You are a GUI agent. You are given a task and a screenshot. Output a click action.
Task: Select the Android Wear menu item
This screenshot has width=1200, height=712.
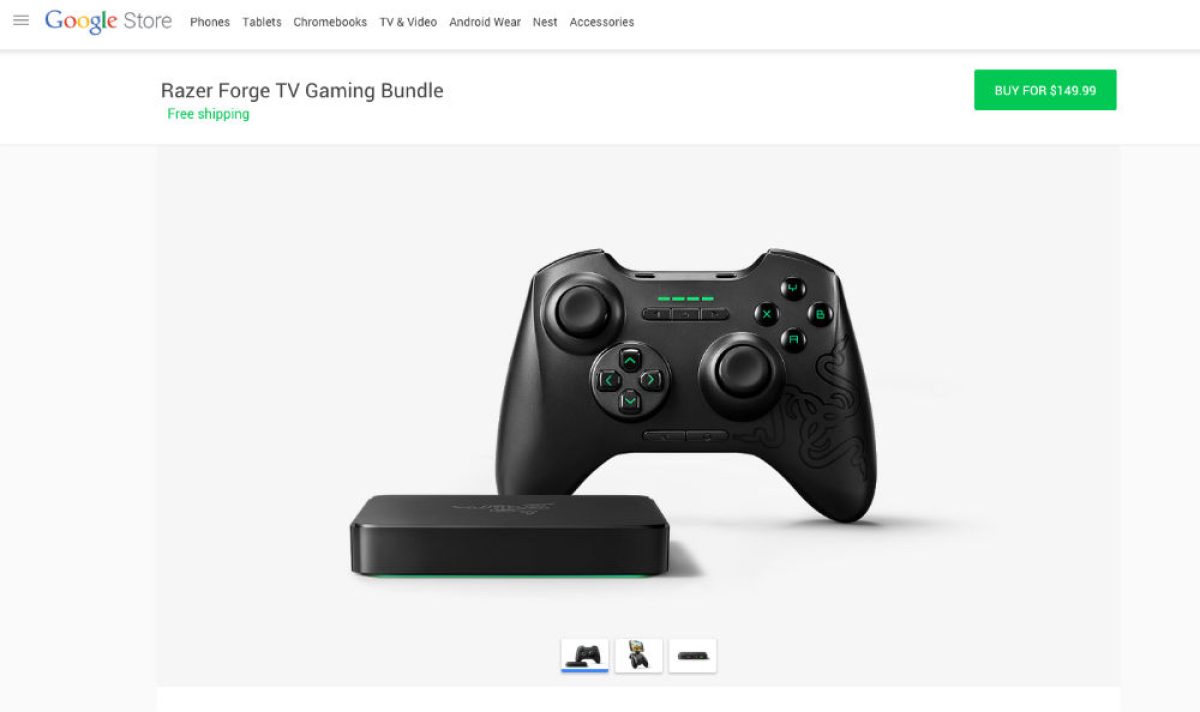coord(485,22)
